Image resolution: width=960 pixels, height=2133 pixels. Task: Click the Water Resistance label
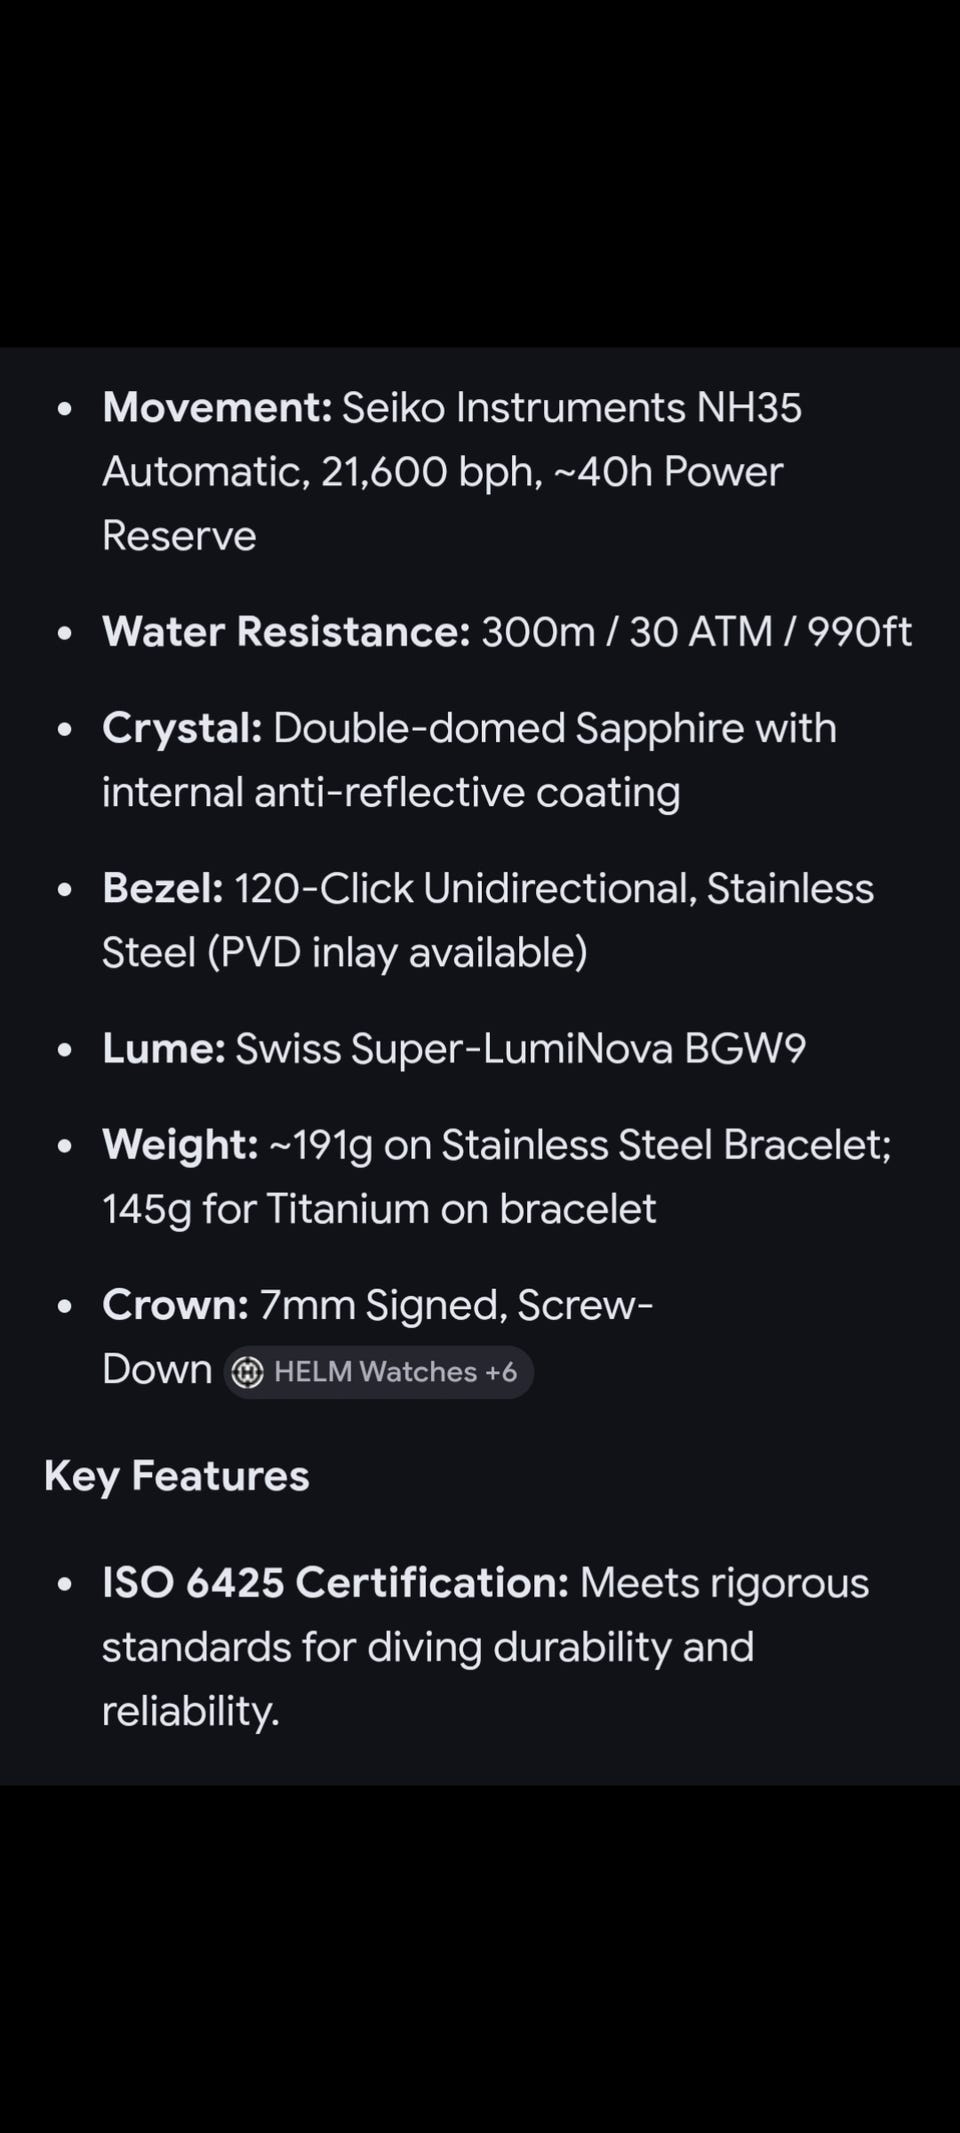(286, 632)
